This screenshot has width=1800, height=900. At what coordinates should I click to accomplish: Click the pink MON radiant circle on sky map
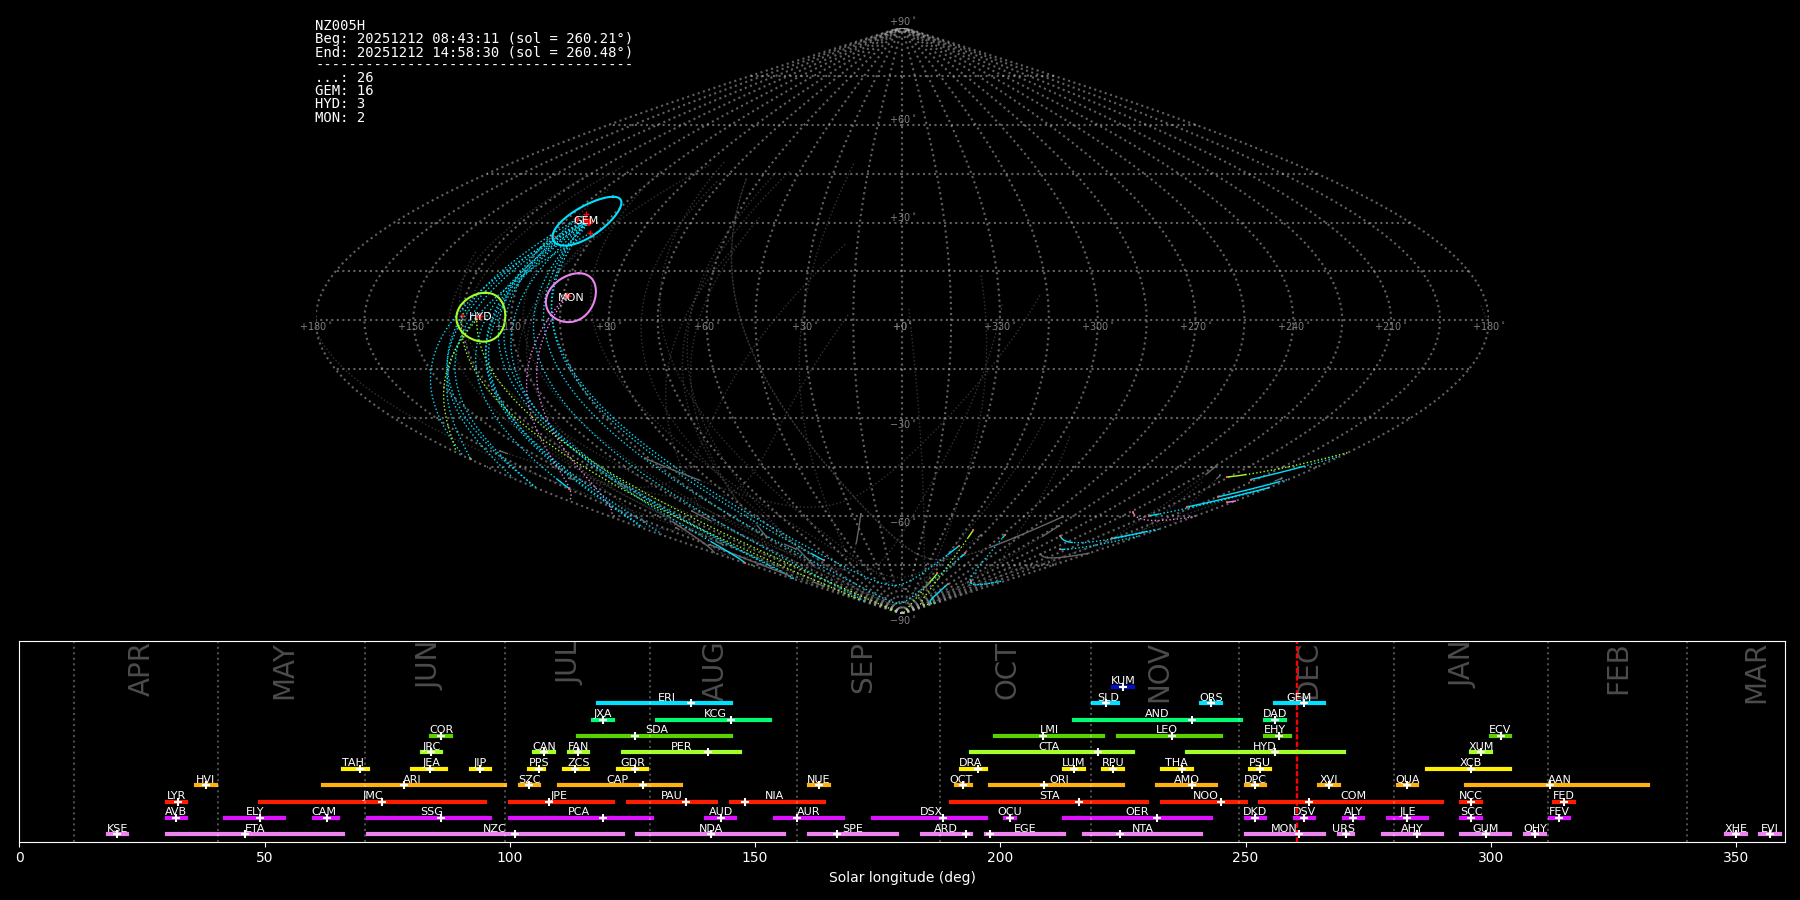pyautogui.click(x=571, y=298)
